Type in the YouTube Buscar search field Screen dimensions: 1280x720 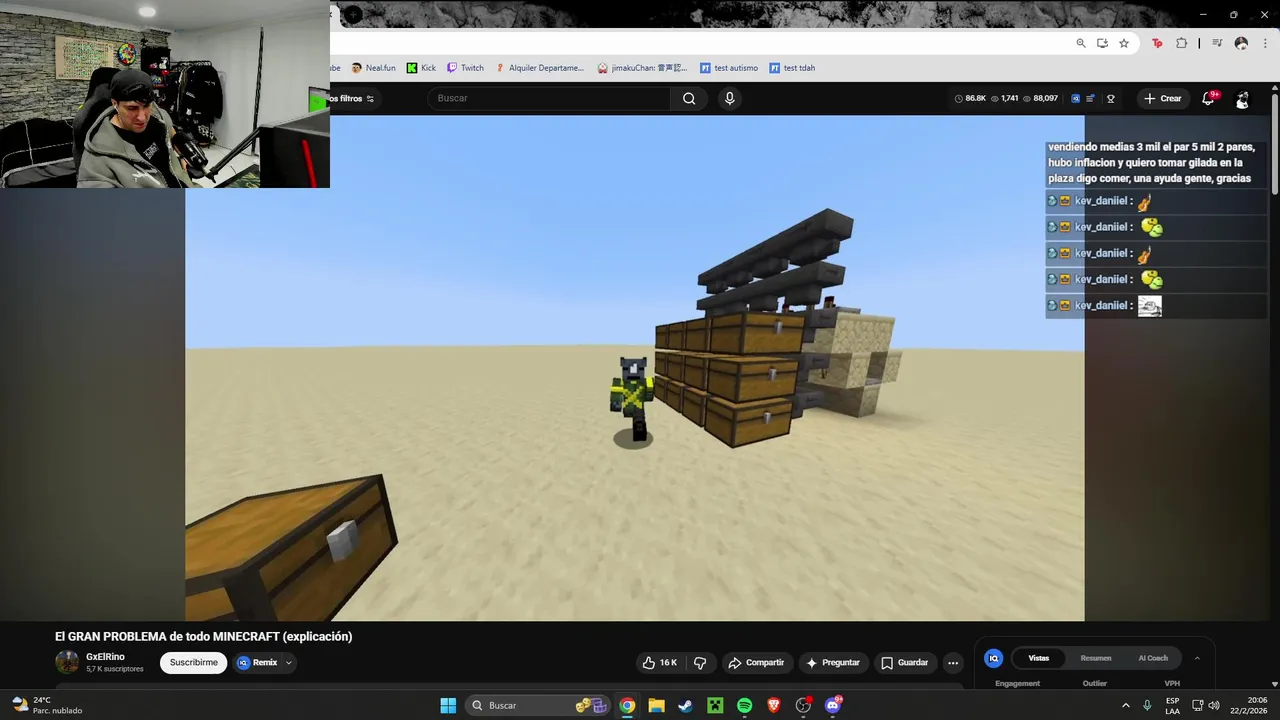click(550, 98)
